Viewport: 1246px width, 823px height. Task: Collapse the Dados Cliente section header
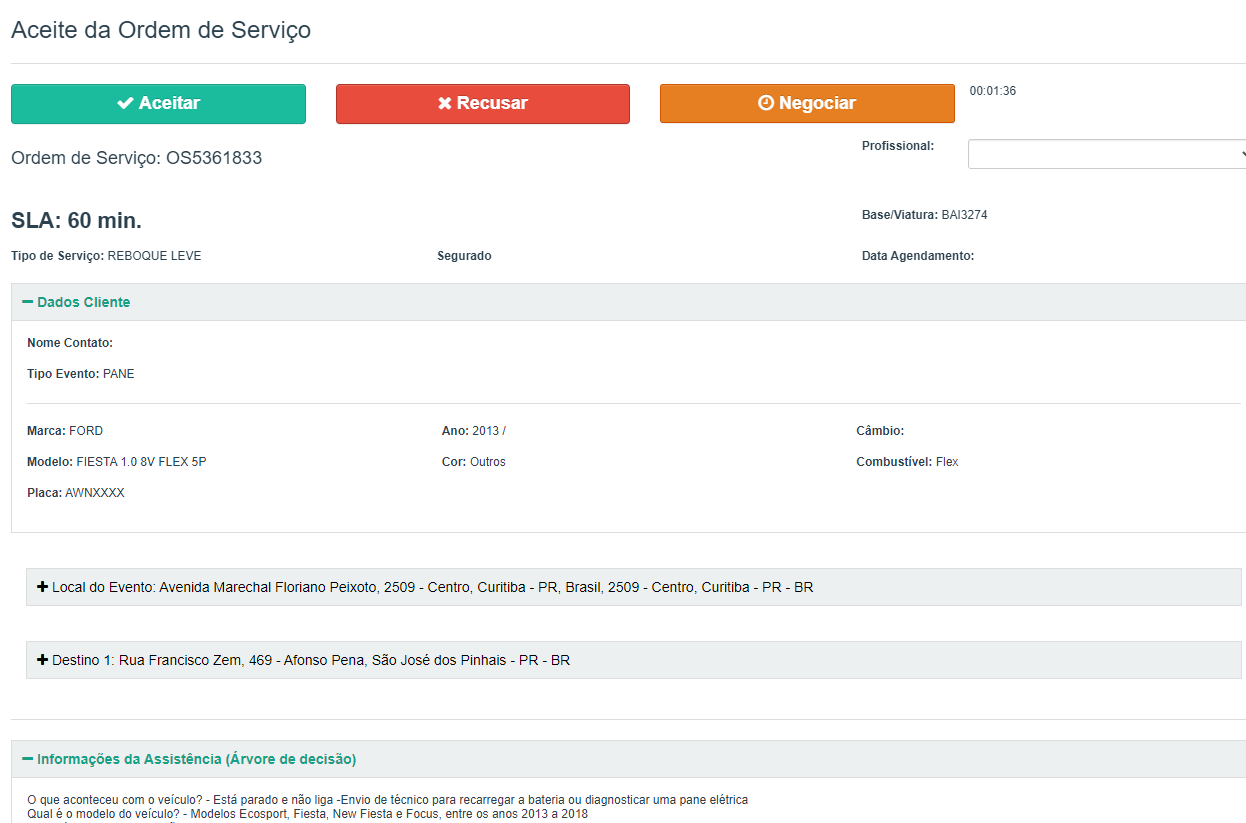[x=84, y=302]
